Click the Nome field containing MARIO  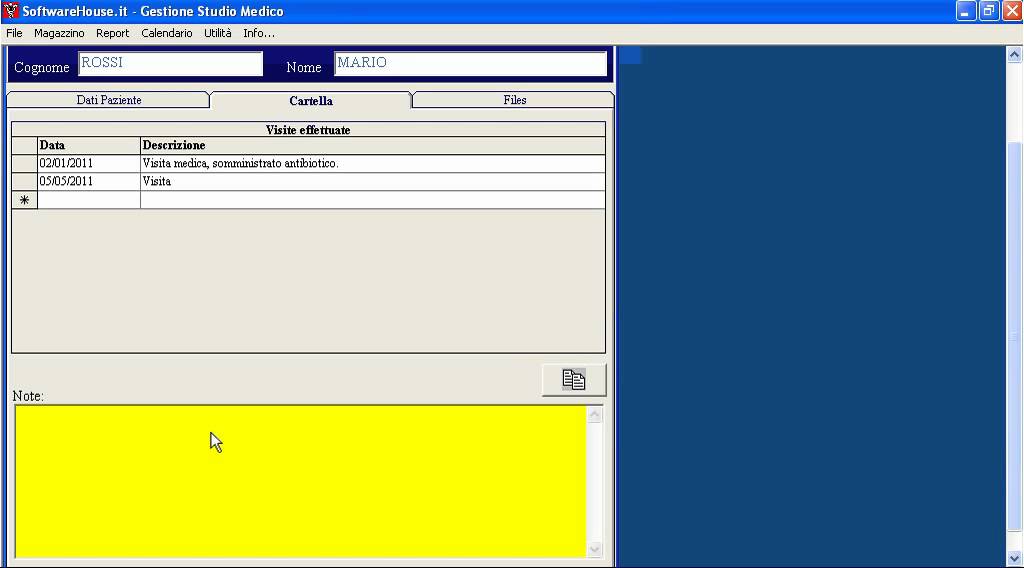click(470, 64)
